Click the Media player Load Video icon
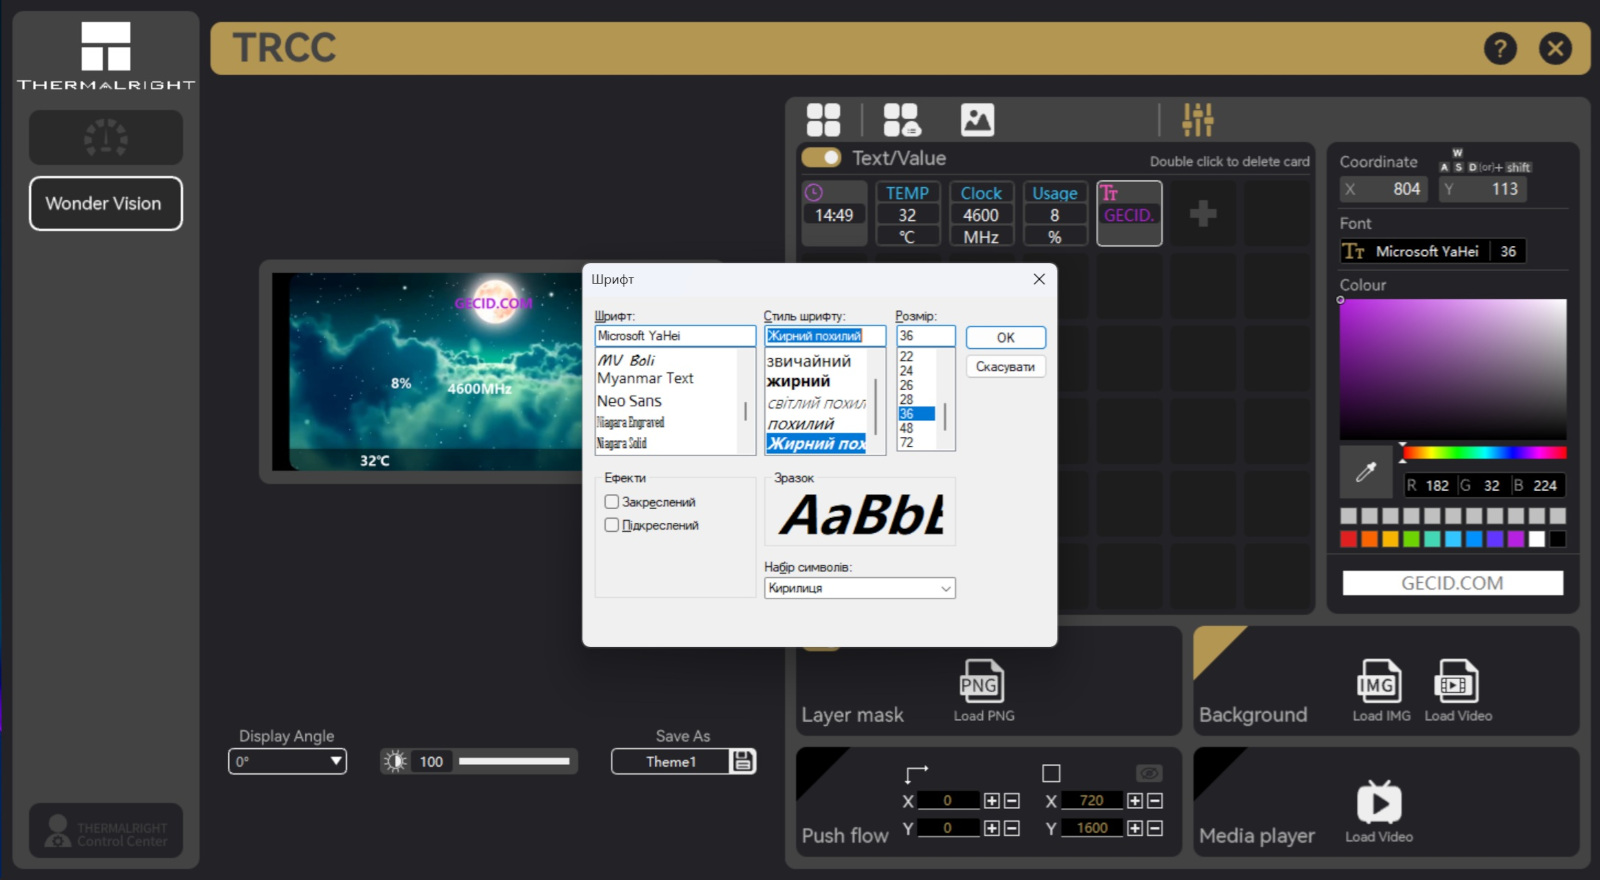 [x=1378, y=803]
